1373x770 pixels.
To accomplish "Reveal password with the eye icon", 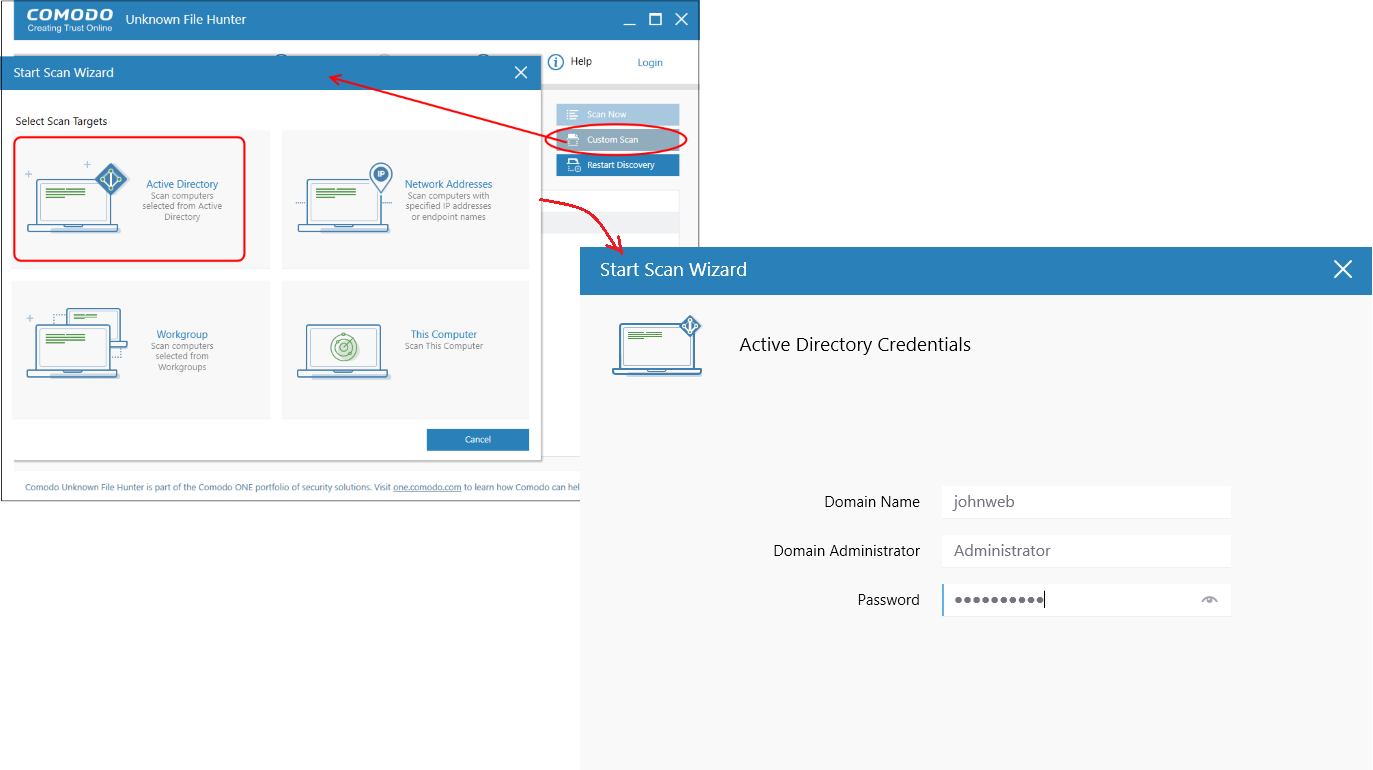I will tap(1210, 600).
